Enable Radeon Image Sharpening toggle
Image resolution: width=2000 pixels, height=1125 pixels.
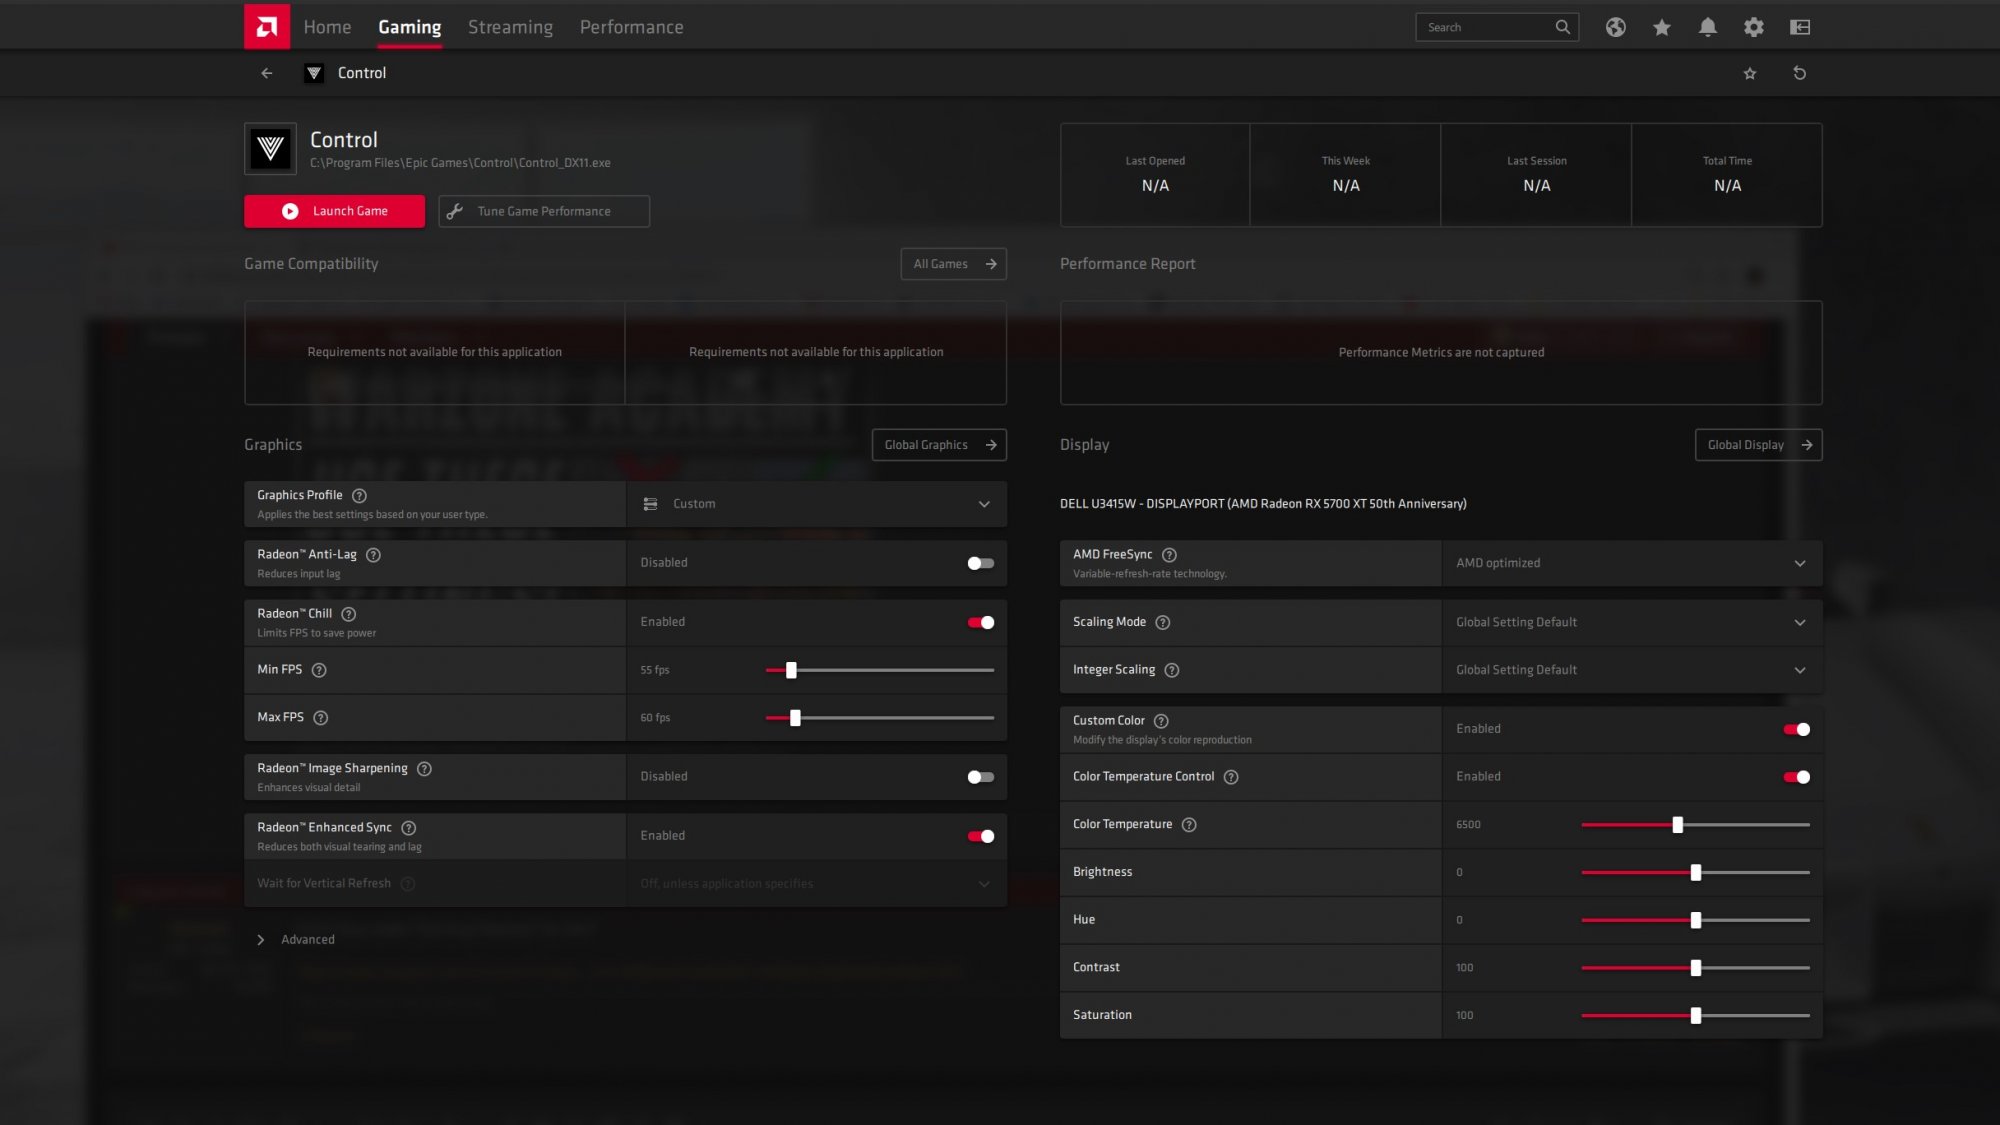coord(980,777)
